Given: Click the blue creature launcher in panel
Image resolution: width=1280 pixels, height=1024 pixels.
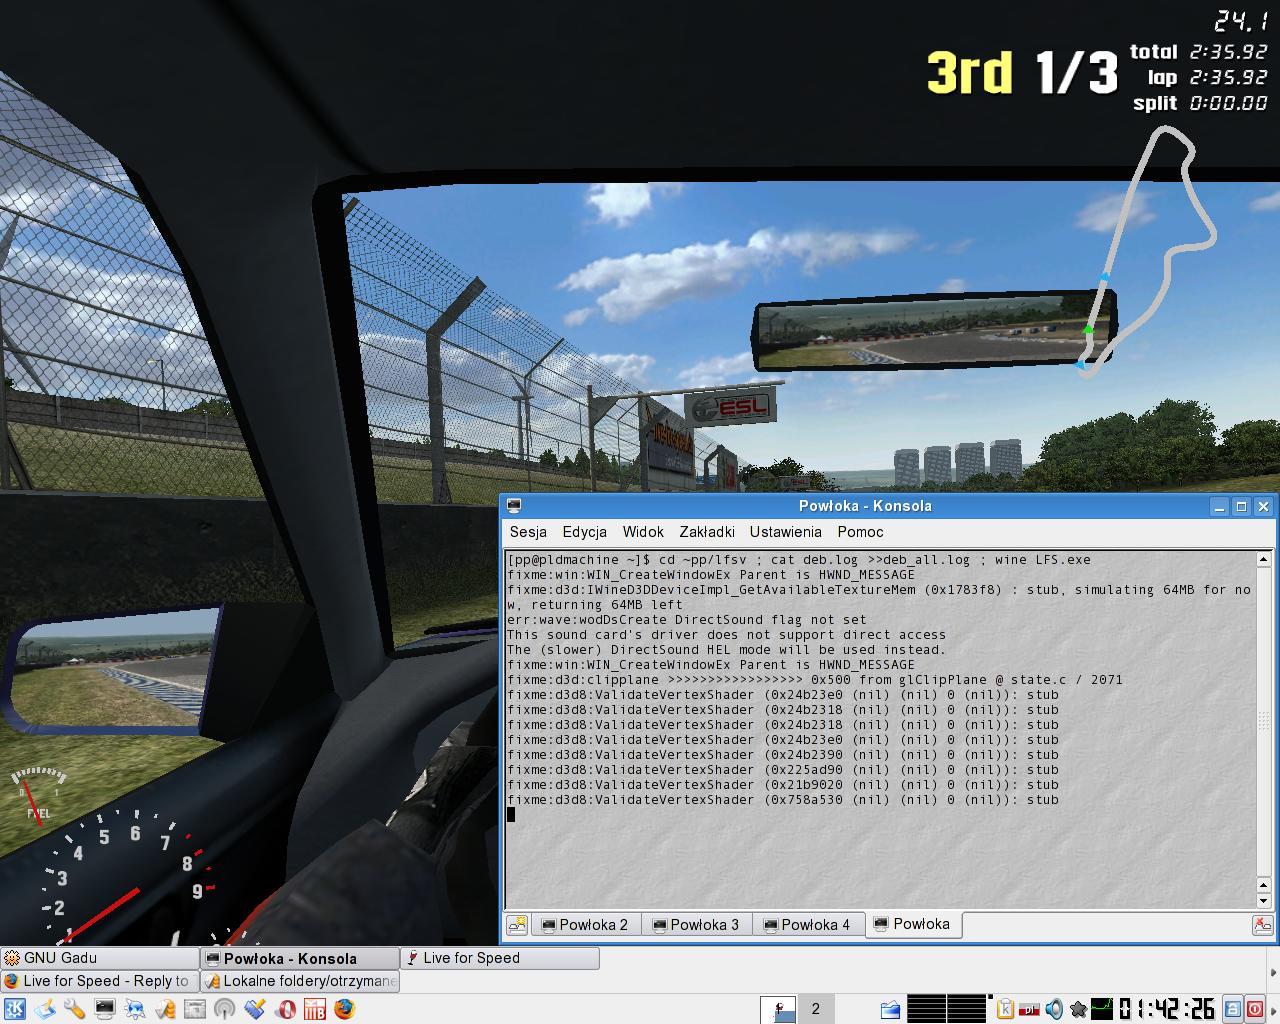Looking at the screenshot, I should click(x=134, y=1009).
